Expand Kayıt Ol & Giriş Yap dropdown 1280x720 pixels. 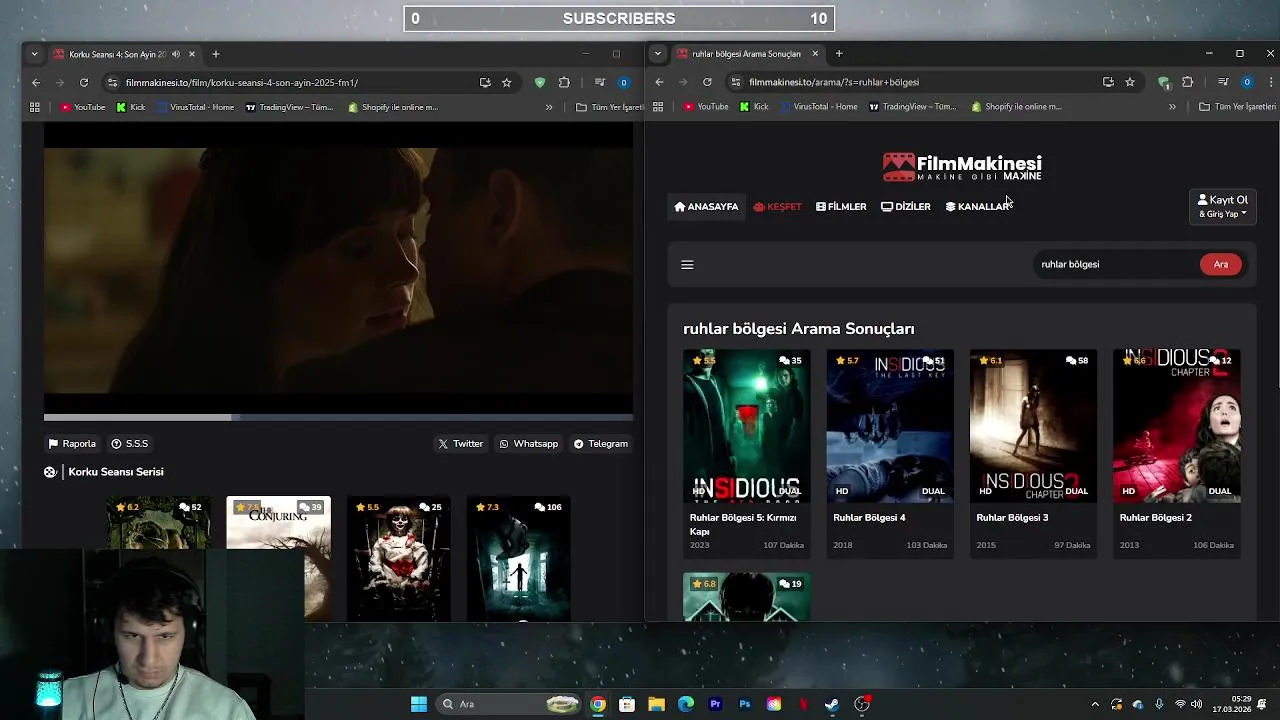pyautogui.click(x=1222, y=206)
